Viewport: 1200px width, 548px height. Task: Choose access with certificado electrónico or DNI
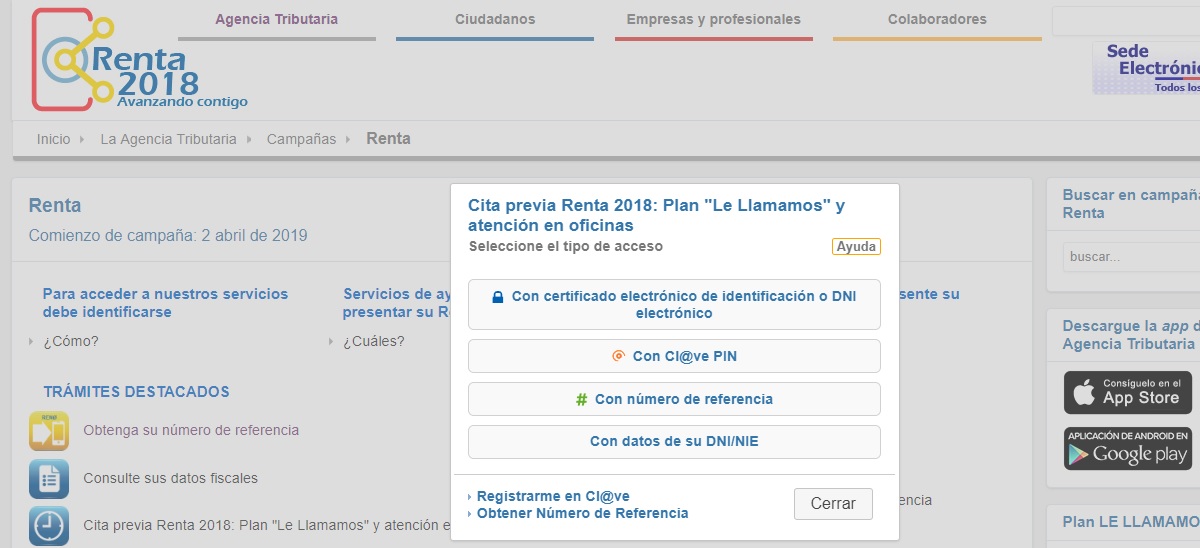coord(674,305)
